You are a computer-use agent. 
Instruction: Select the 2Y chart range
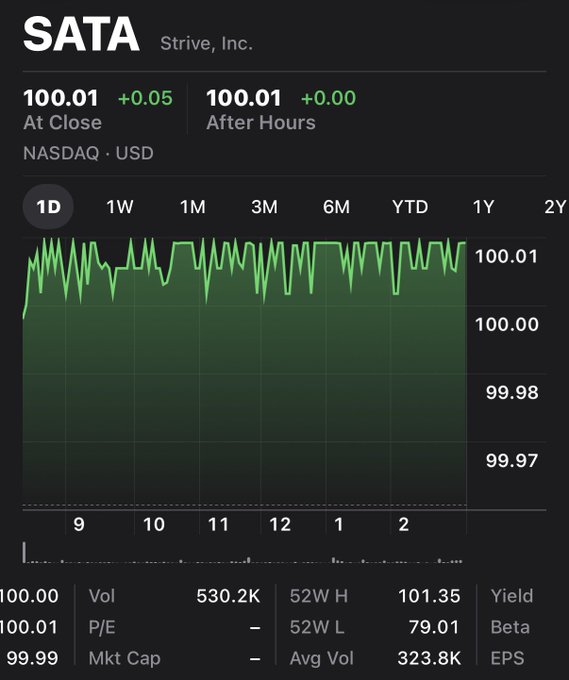(555, 207)
